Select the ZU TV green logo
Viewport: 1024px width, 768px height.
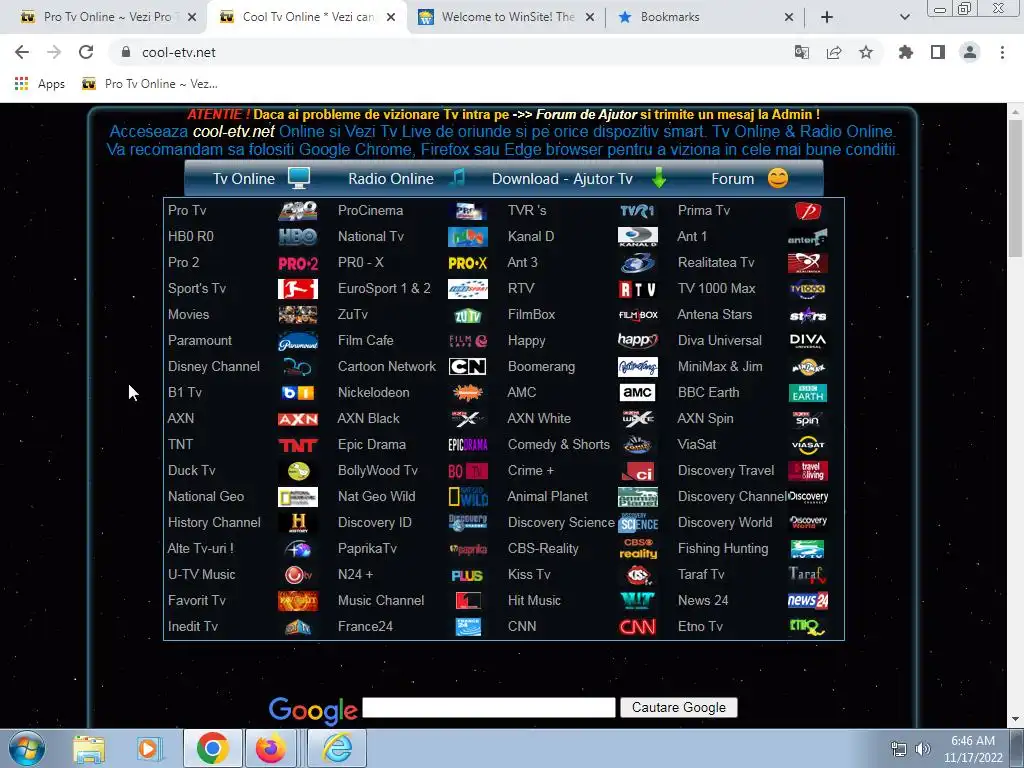(x=468, y=315)
